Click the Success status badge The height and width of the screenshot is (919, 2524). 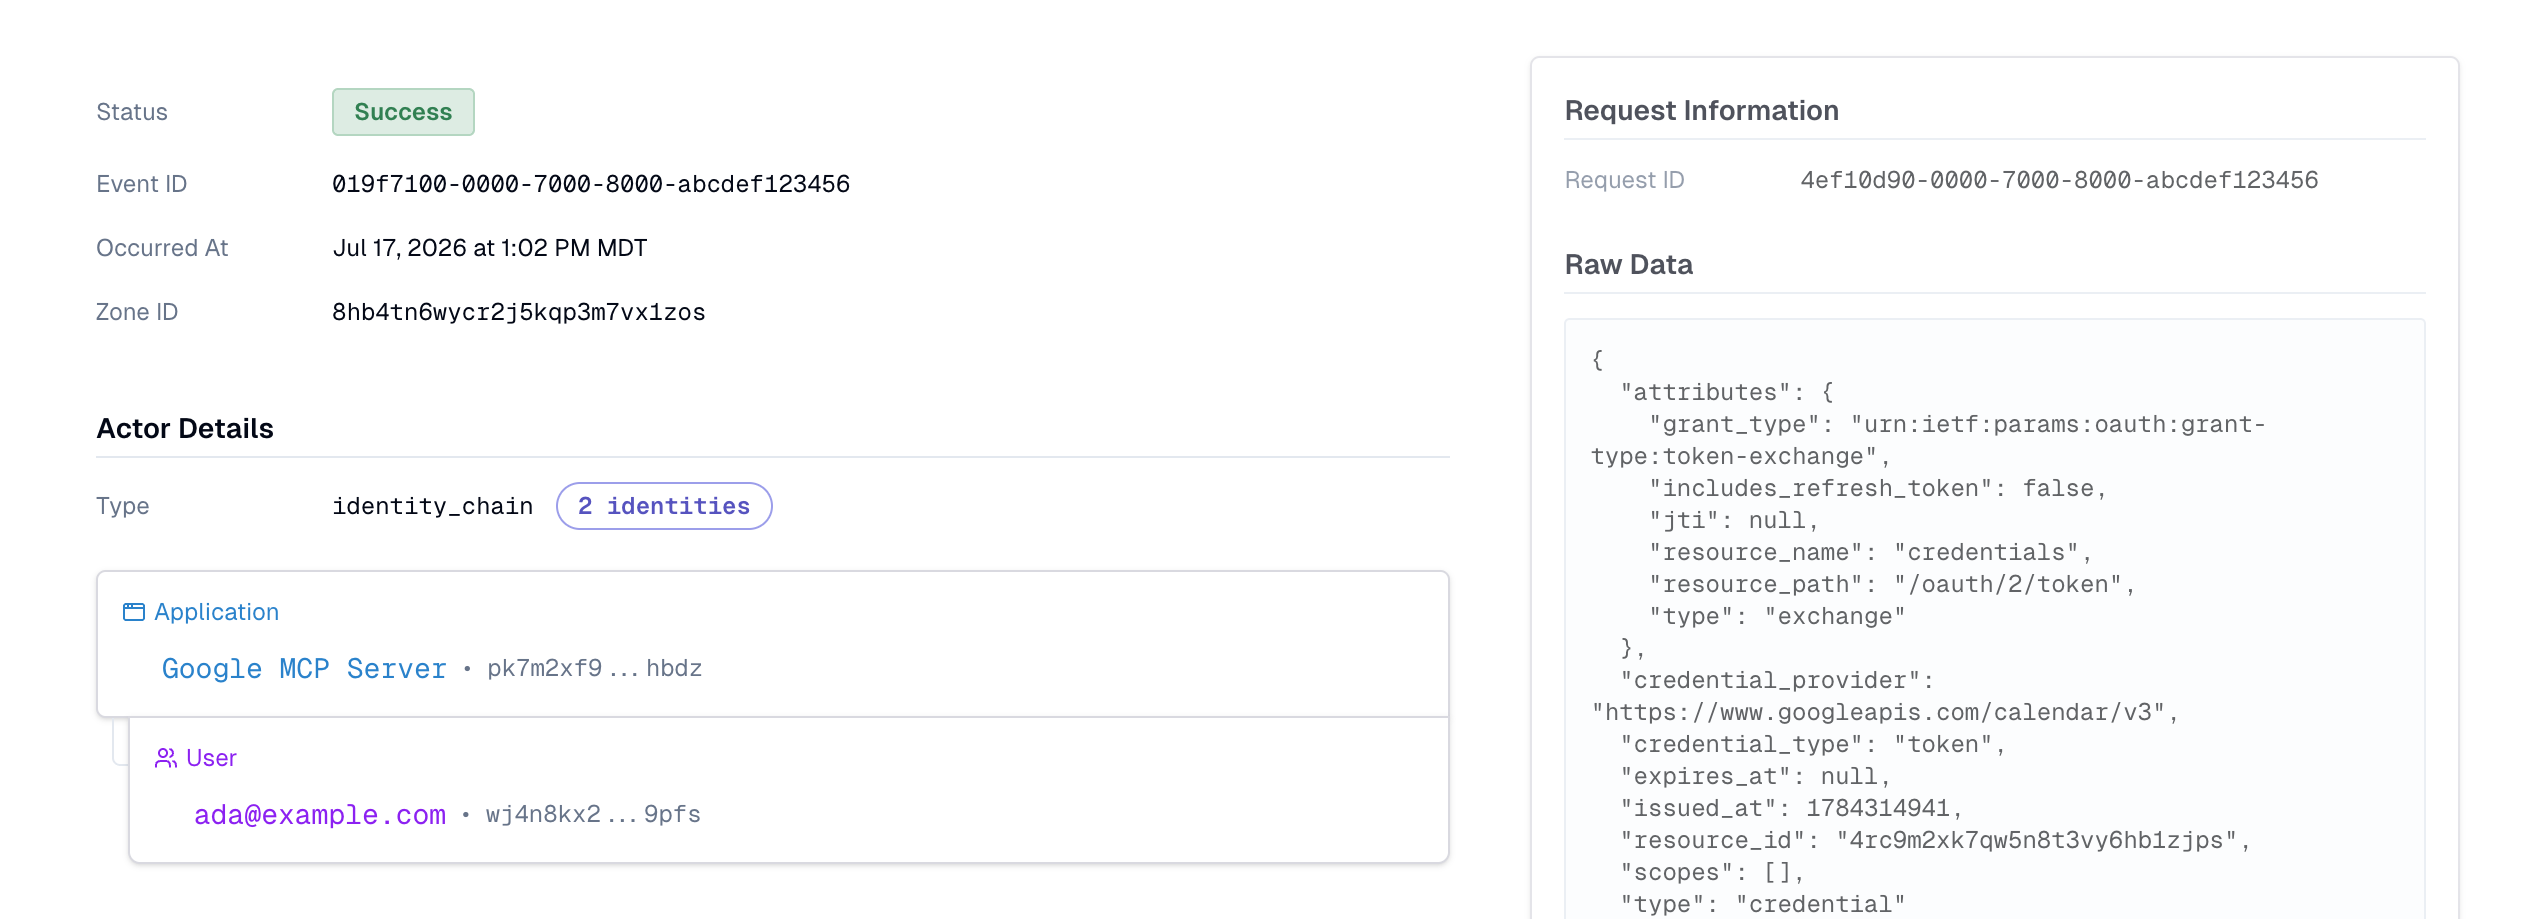[x=403, y=112]
